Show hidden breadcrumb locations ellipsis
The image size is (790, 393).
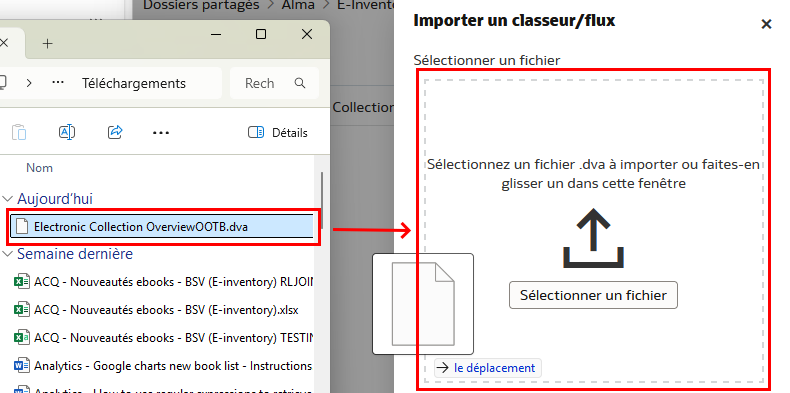[x=58, y=83]
